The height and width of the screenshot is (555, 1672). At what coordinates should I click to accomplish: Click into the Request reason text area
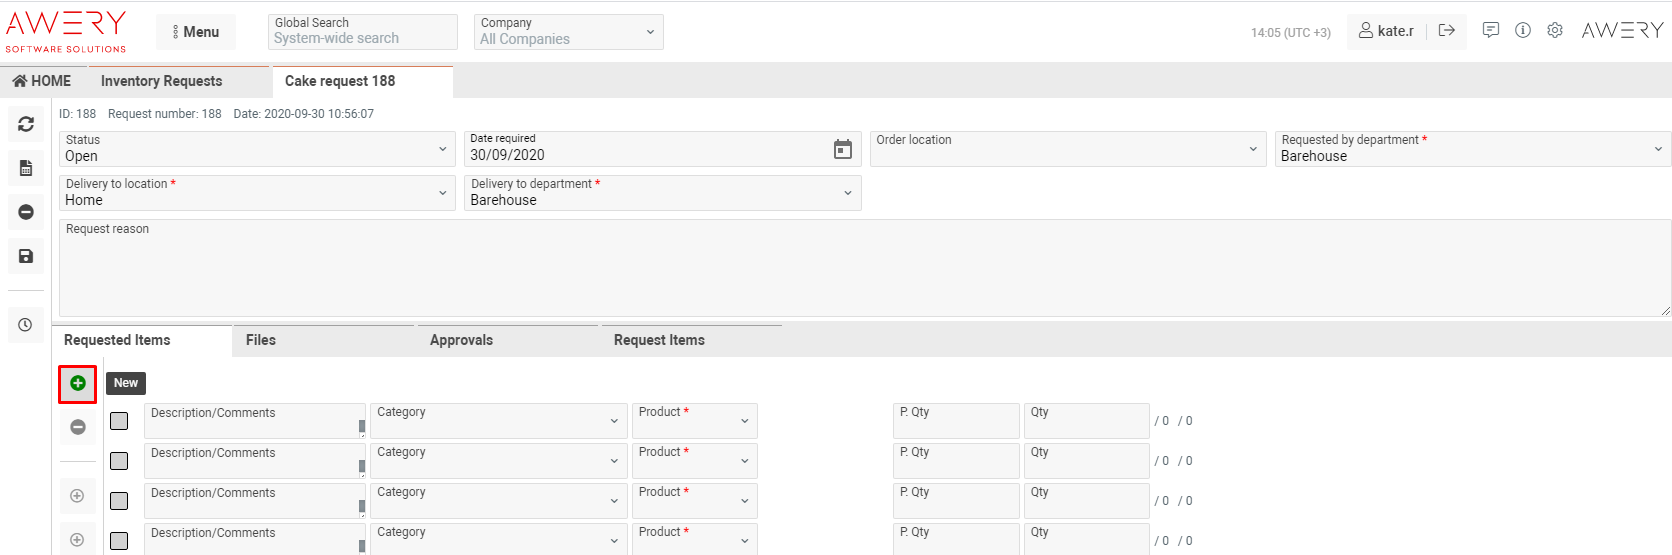[x=864, y=272]
